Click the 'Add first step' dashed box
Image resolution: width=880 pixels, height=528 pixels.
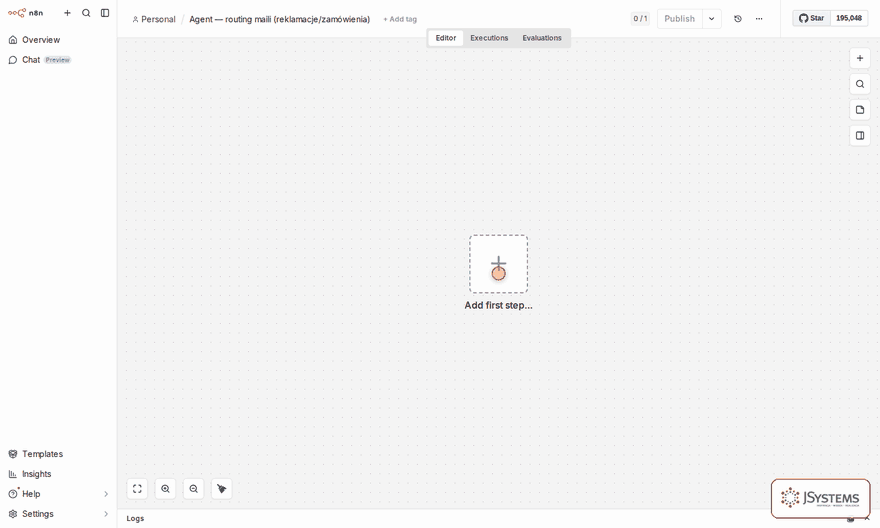(498, 264)
